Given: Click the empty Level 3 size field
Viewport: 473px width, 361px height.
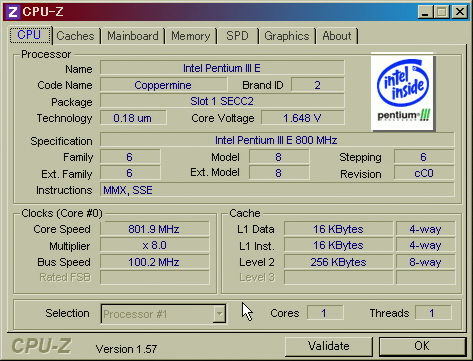Looking at the screenshot, I should (x=338, y=277).
